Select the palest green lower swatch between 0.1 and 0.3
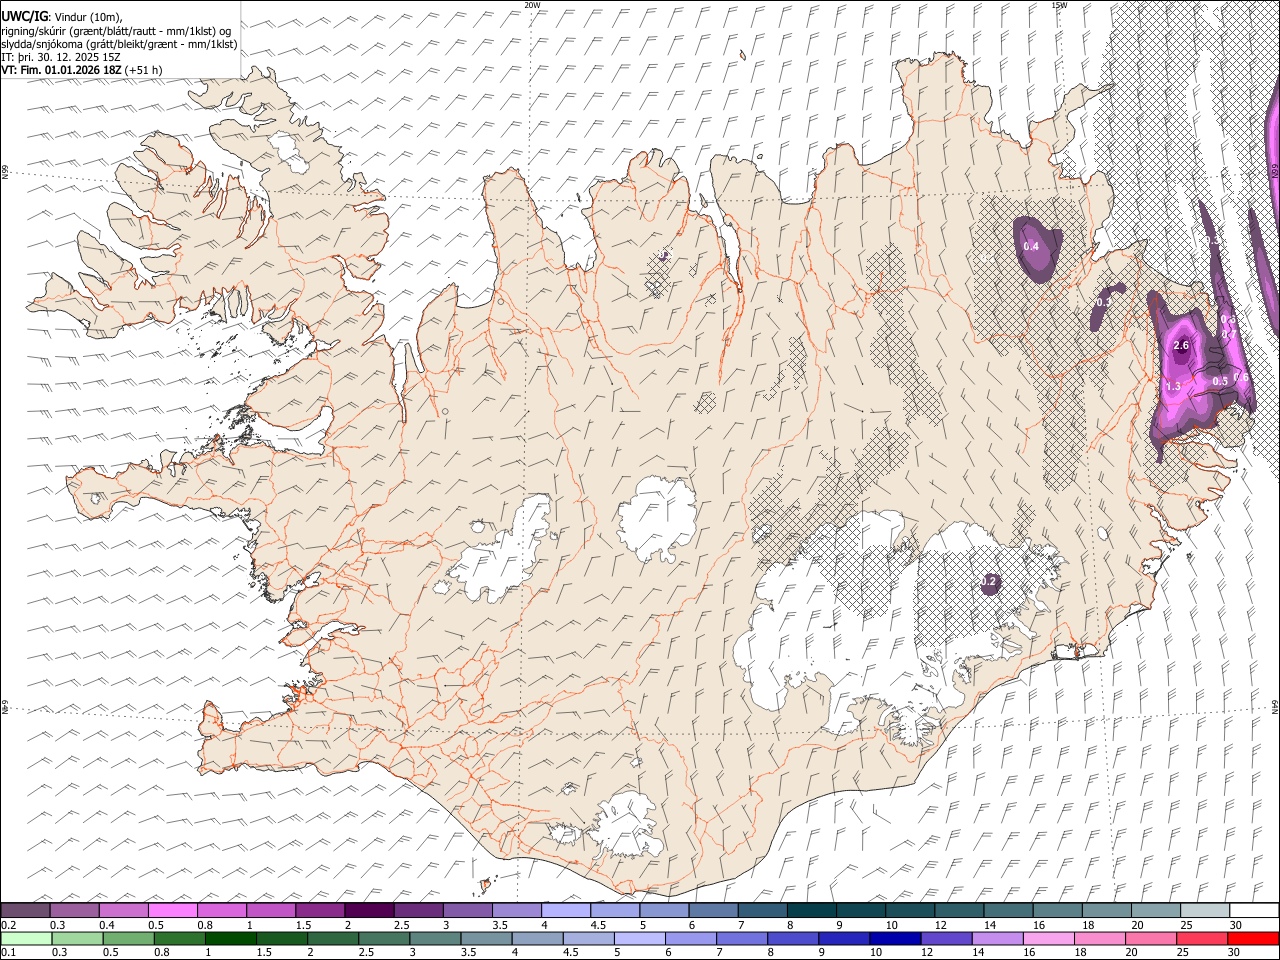 (x=26, y=938)
